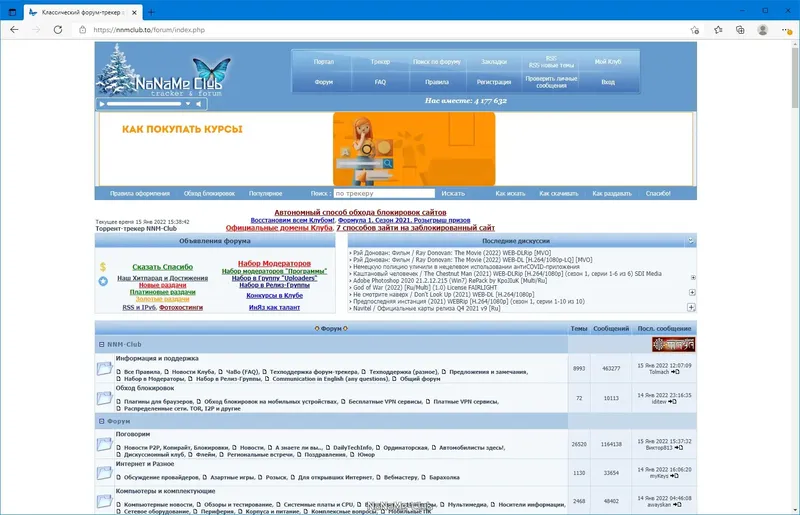Open browser Favorites icon
This screenshot has width=800, height=515.
(718, 30)
